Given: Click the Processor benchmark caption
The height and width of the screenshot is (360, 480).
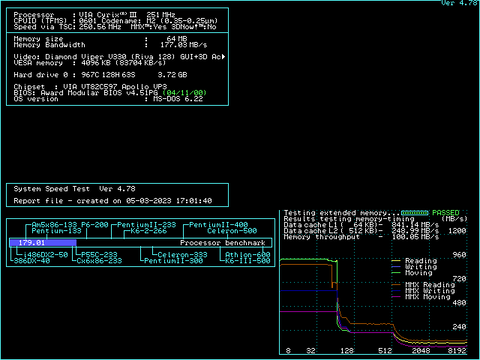Looking at the screenshot, I should coord(223,243).
